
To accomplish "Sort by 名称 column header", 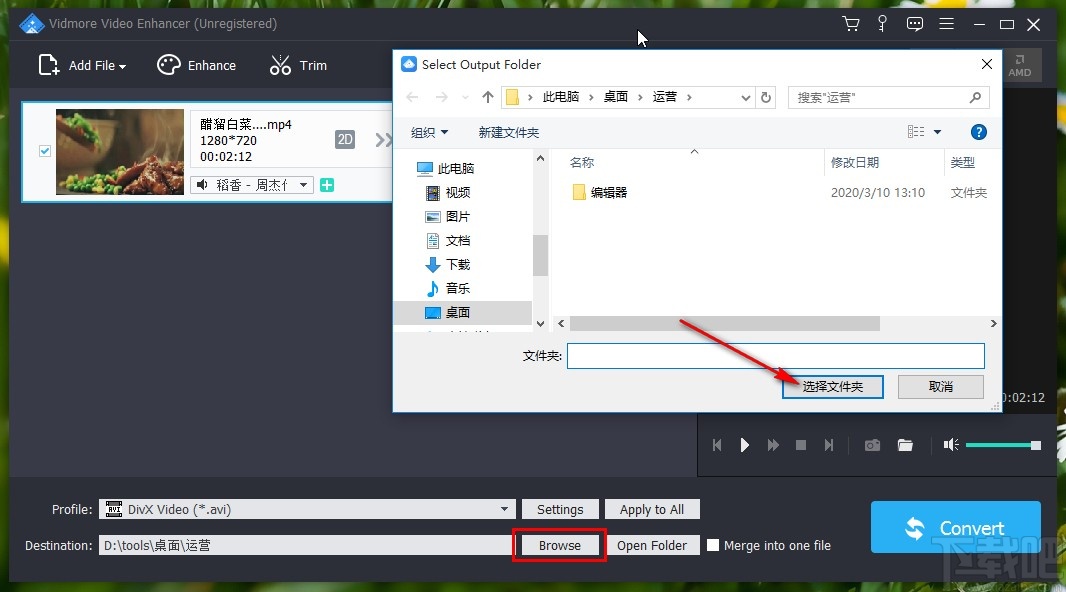I will (582, 162).
